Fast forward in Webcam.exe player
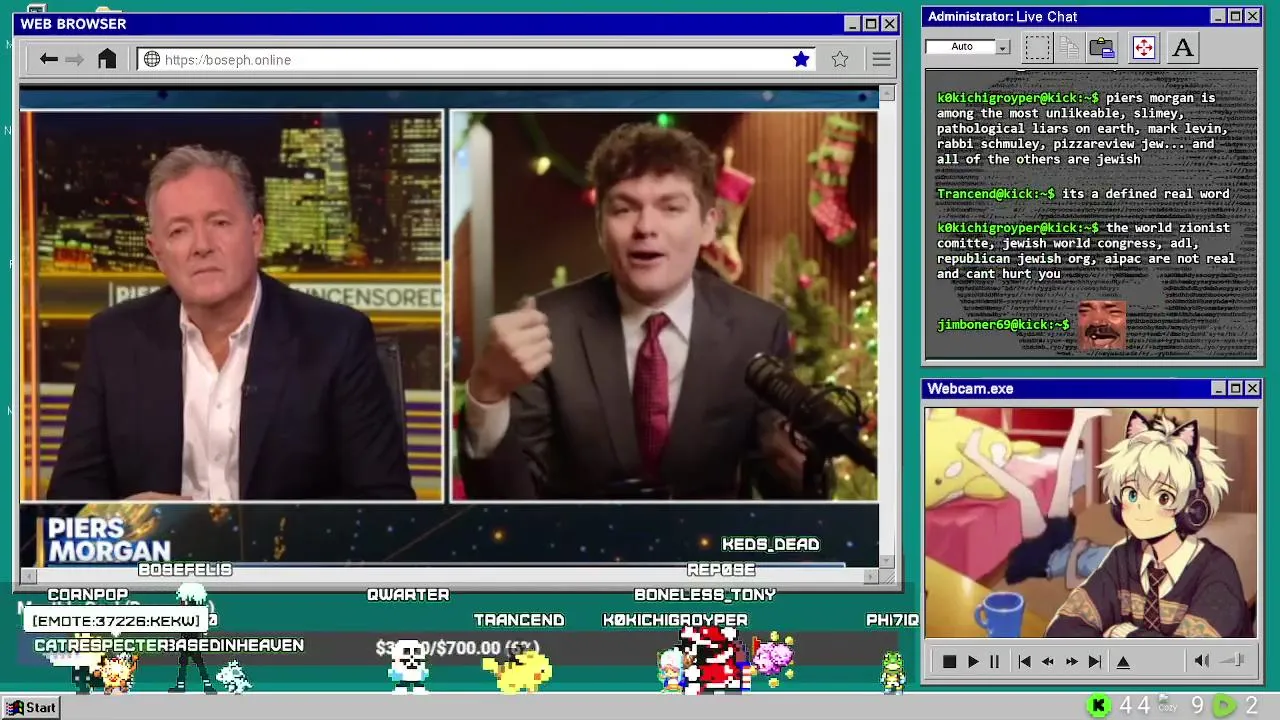This screenshot has height=720, width=1280. (x=1072, y=661)
